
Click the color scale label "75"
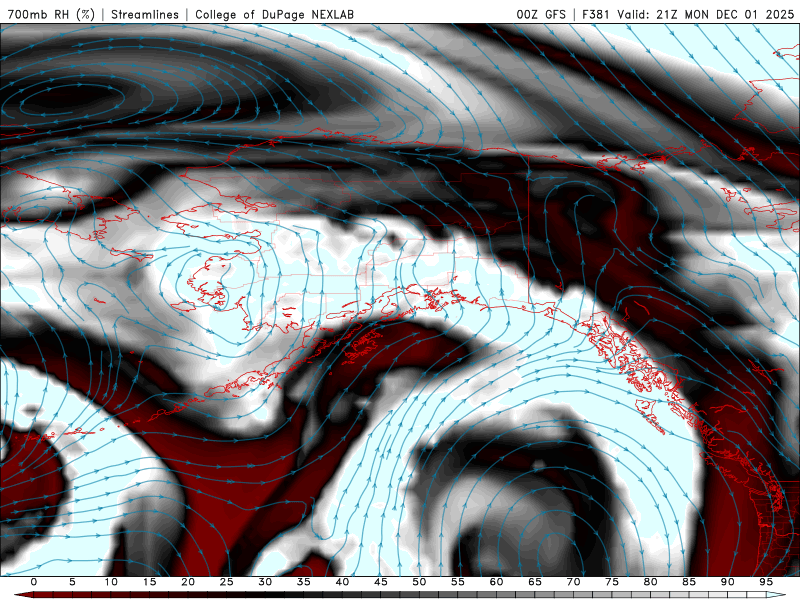(612, 582)
